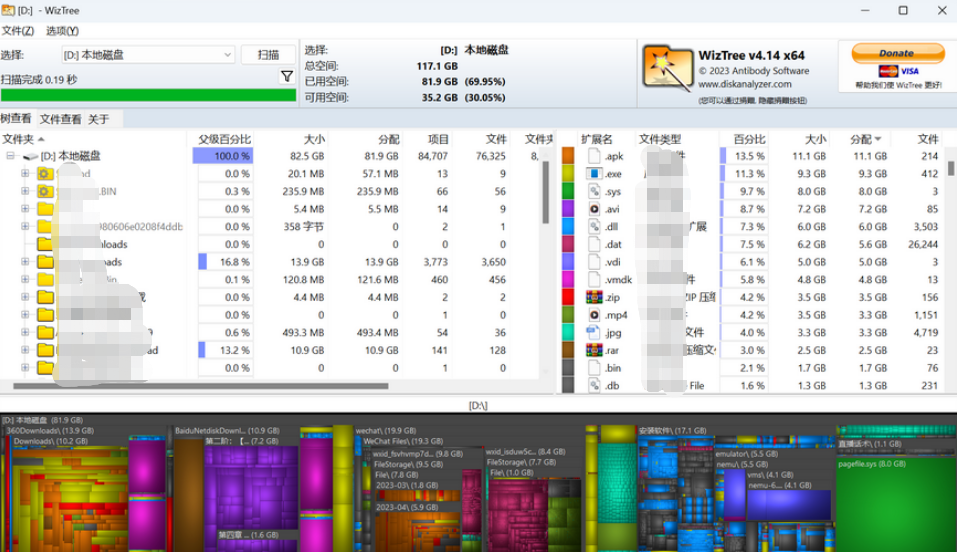
Task: Click the .jpg image file icon
Action: click(x=594, y=332)
